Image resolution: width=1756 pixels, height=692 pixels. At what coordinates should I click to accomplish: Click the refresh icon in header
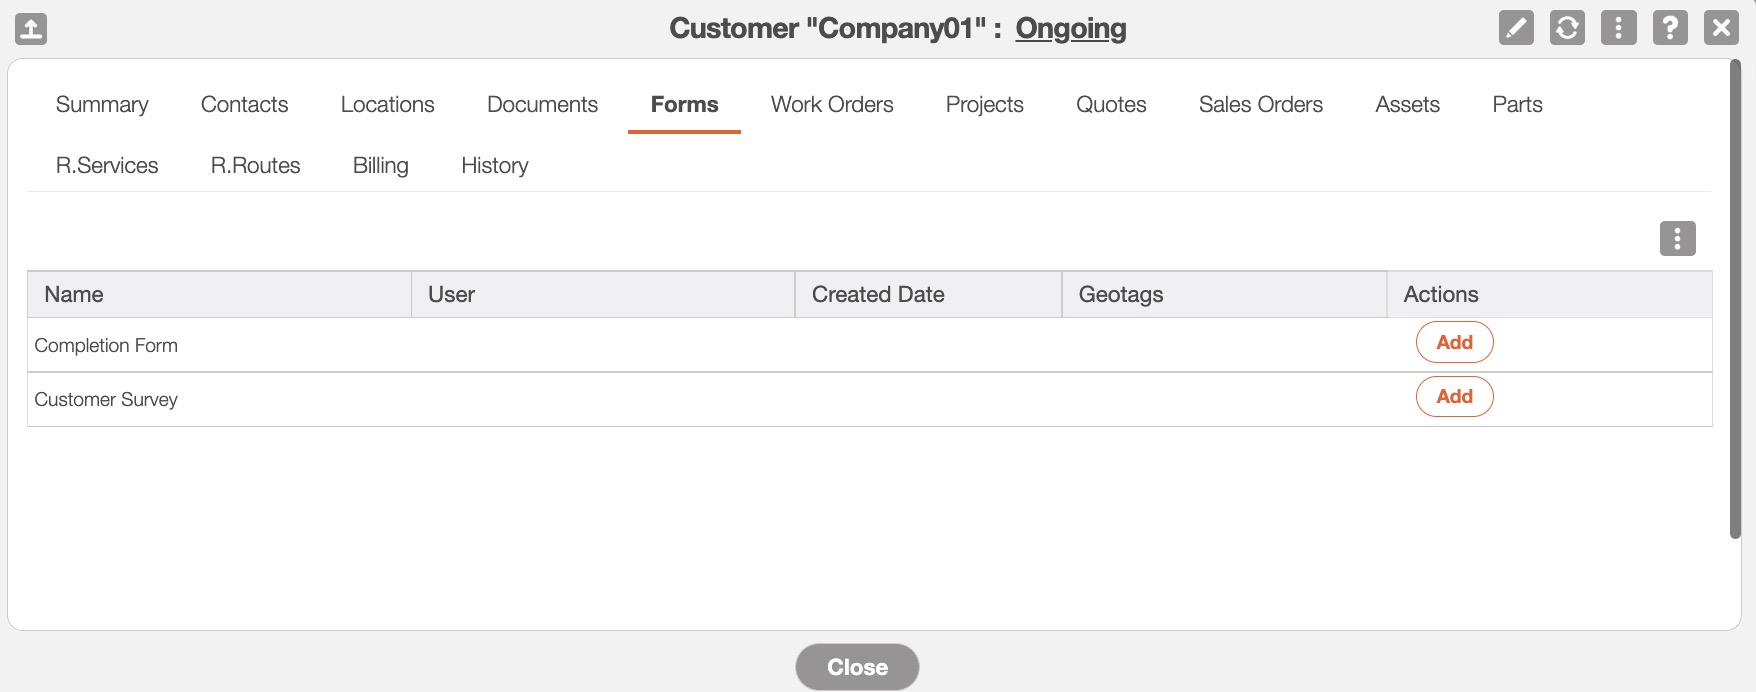tap(1567, 28)
